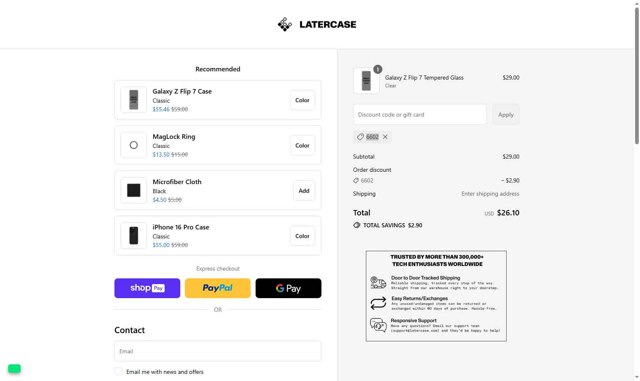This screenshot has width=640, height=381.
Task: Click the page vertical scrollbar
Action: pos(636,76)
